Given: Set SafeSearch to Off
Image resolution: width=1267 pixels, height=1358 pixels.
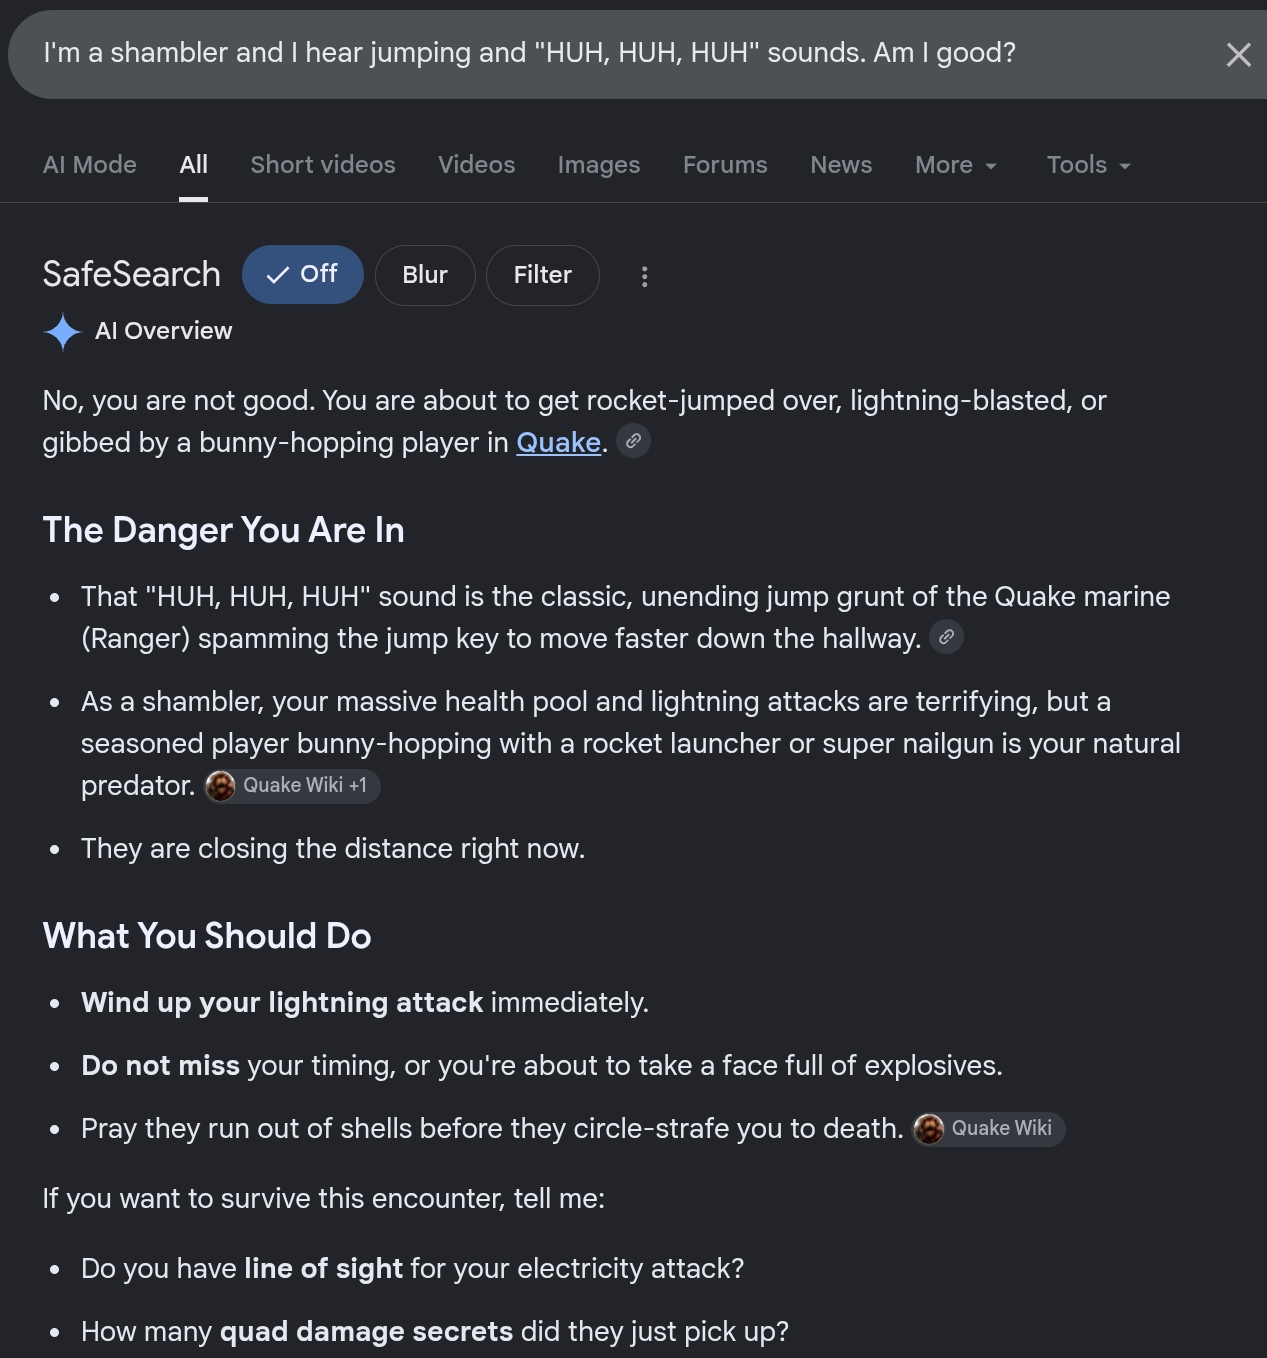Looking at the screenshot, I should click(x=303, y=274).
